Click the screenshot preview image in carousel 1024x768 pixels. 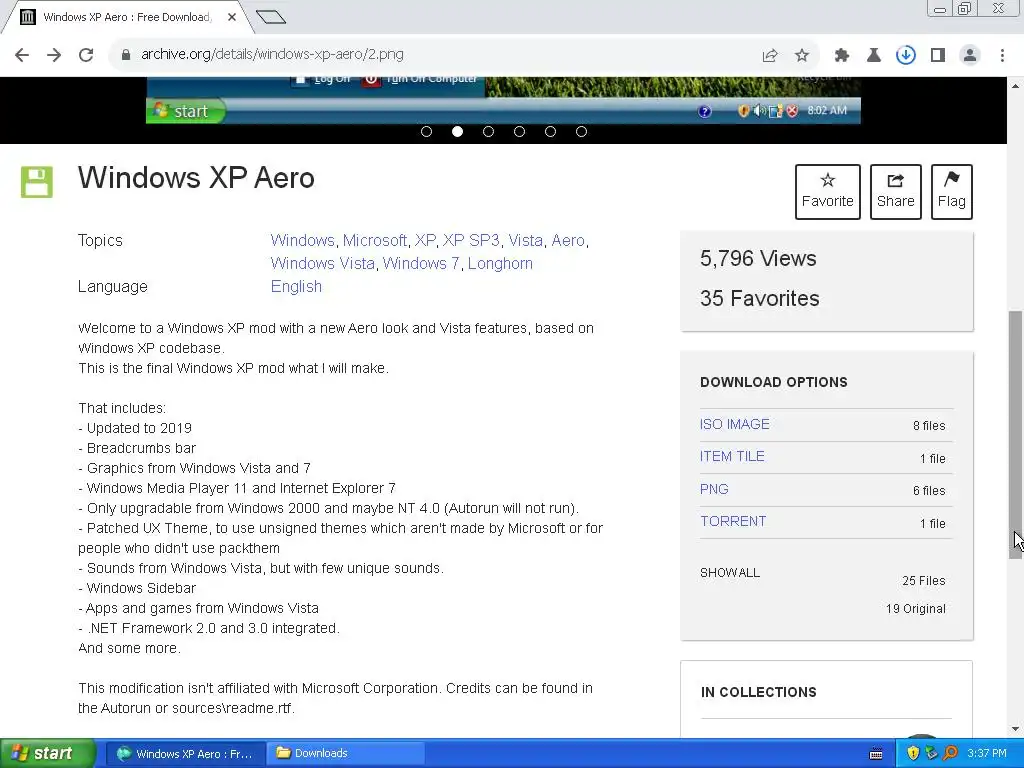(503, 101)
